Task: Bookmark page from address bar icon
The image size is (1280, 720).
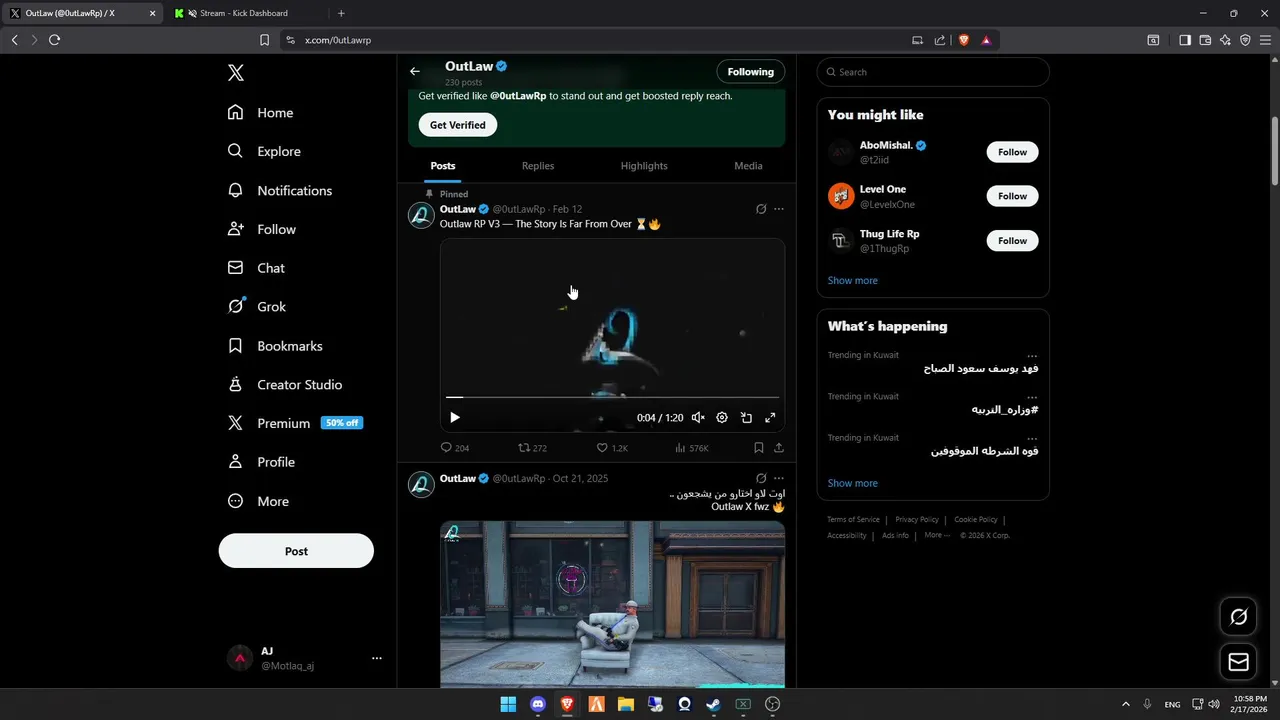Action: pyautogui.click(x=264, y=40)
